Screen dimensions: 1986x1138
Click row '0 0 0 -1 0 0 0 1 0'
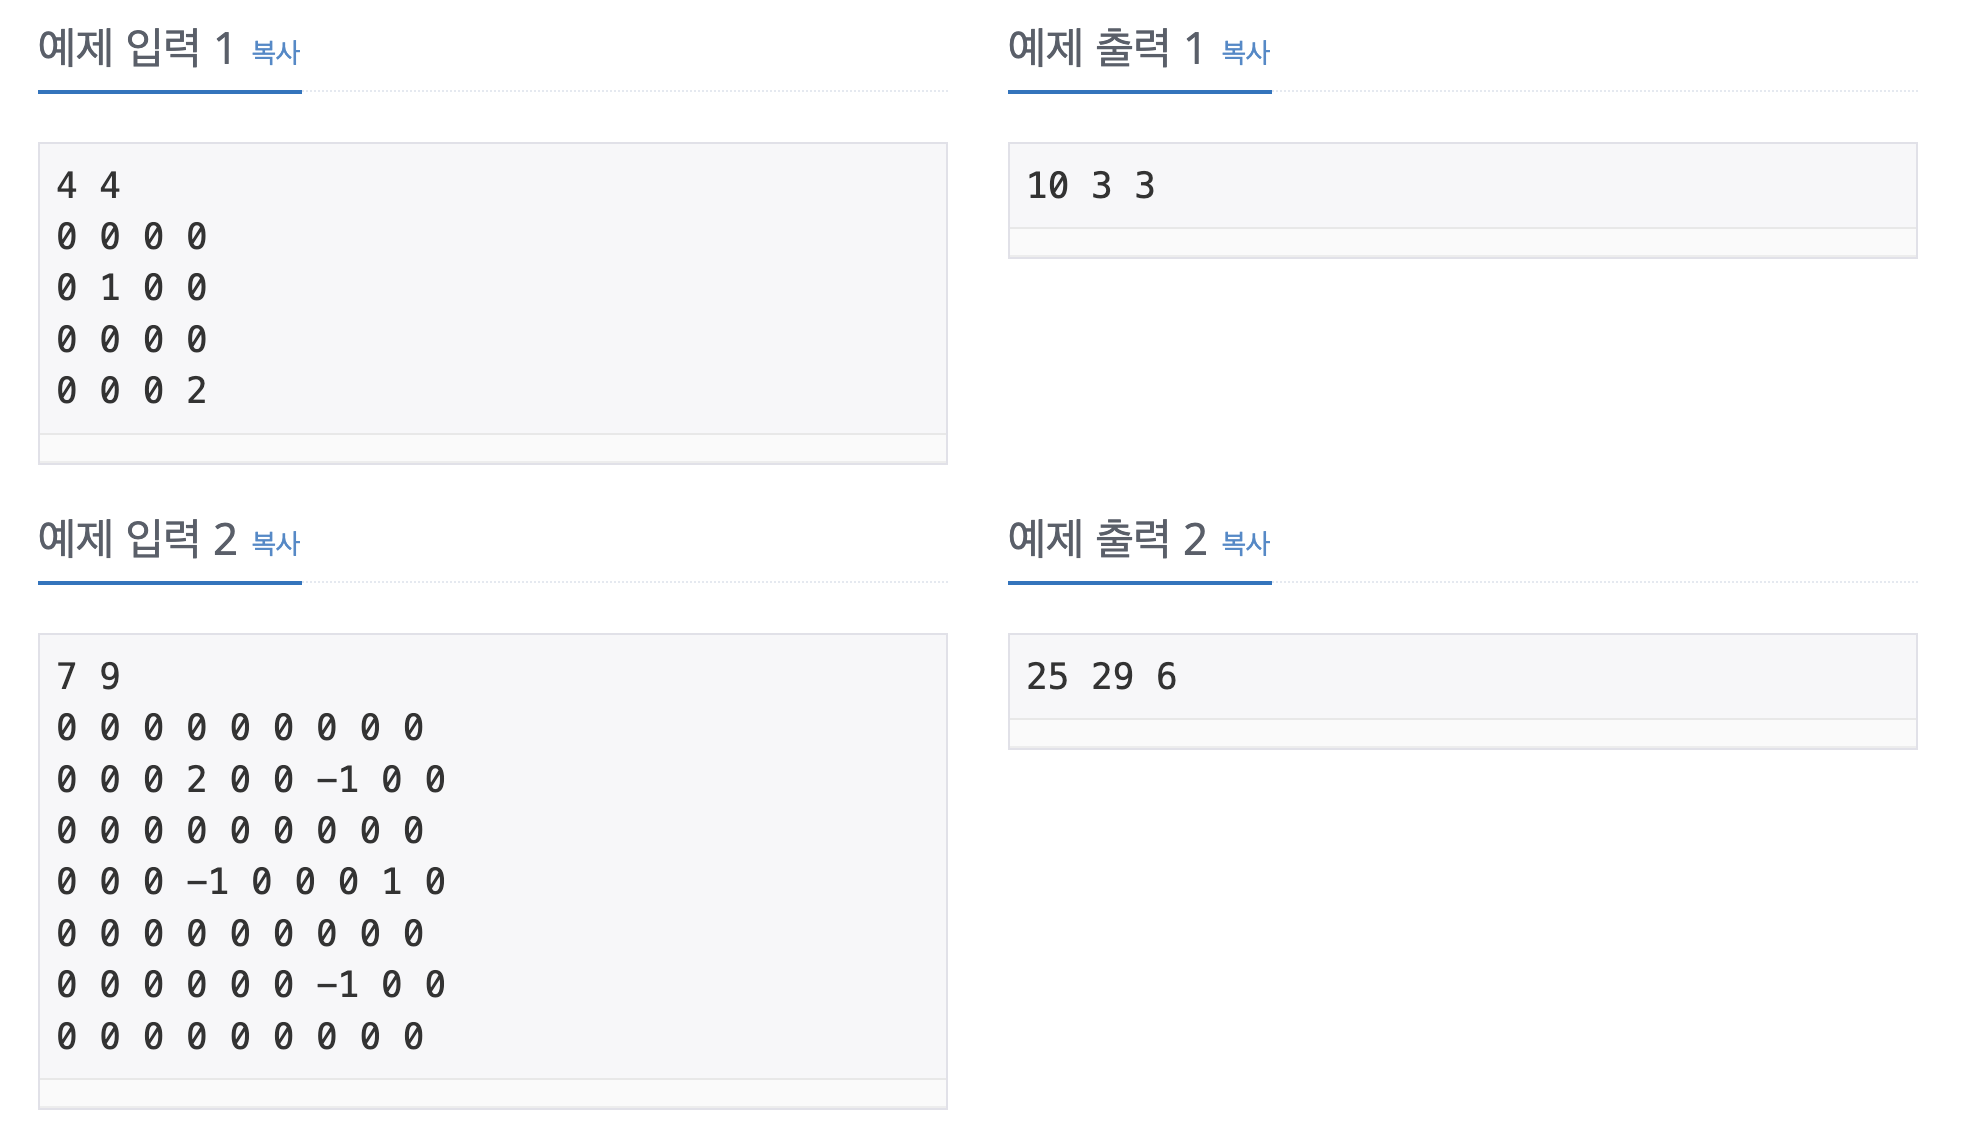click(x=251, y=882)
